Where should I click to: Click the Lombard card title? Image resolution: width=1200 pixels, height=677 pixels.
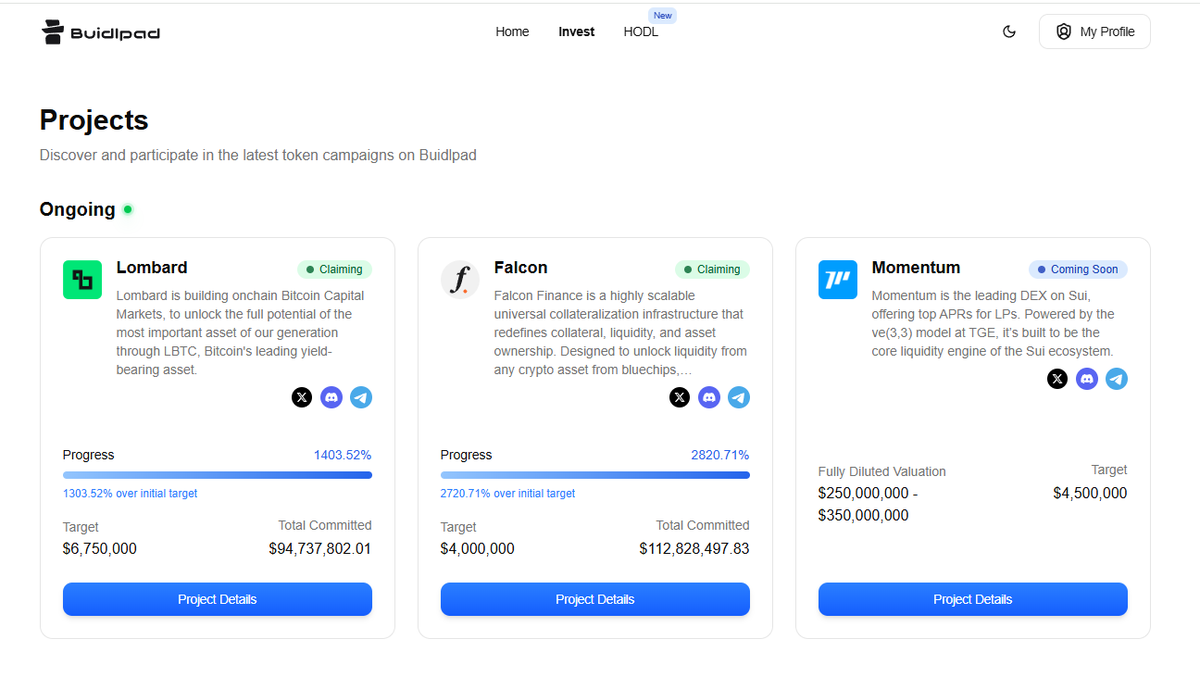pyautogui.click(x=151, y=267)
